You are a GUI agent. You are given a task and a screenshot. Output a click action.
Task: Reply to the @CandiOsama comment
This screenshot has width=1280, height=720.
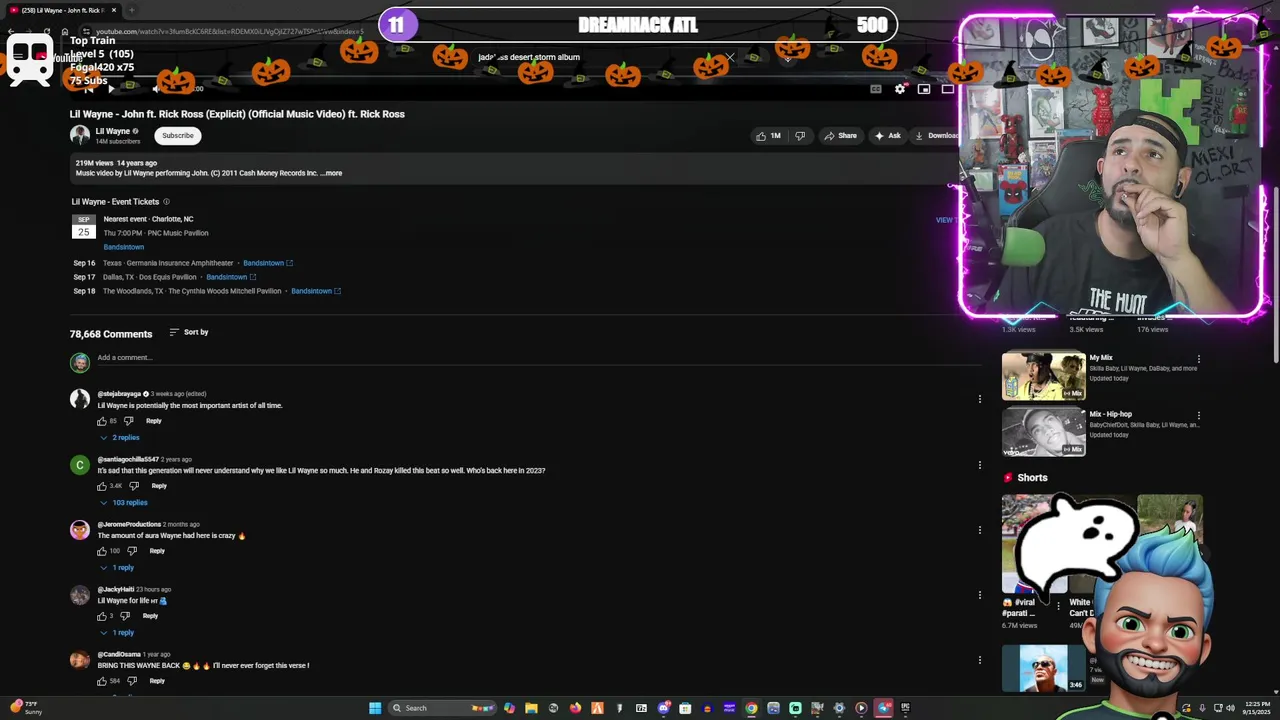point(157,681)
